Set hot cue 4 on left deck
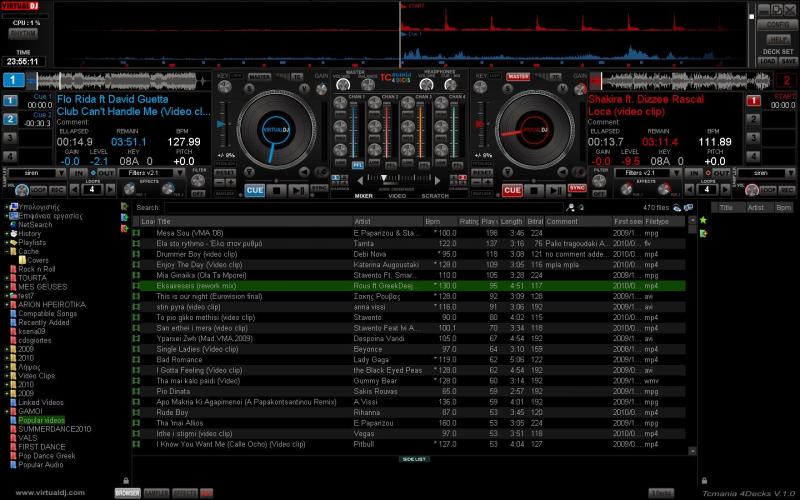800x500 pixels. click(10, 156)
